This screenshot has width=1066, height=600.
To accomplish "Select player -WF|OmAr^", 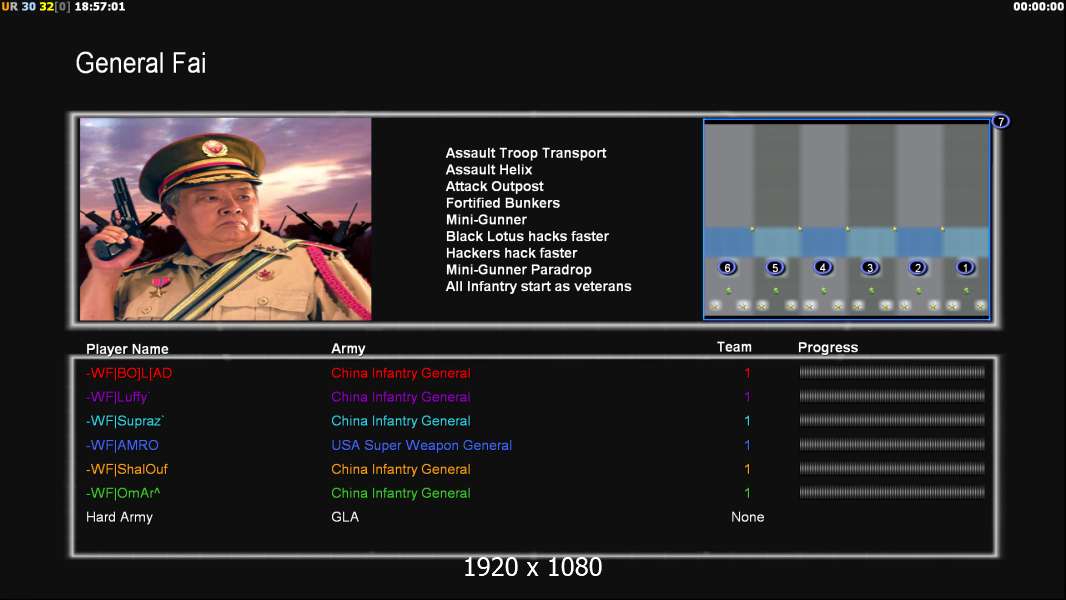I will (123, 493).
